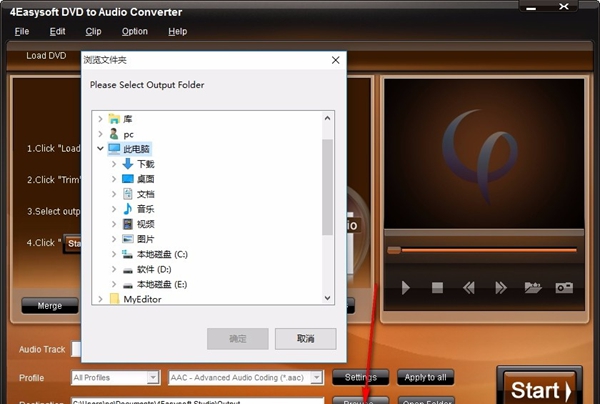Select the 图片 pictures folder
The width and height of the screenshot is (600, 404).
(x=139, y=239)
